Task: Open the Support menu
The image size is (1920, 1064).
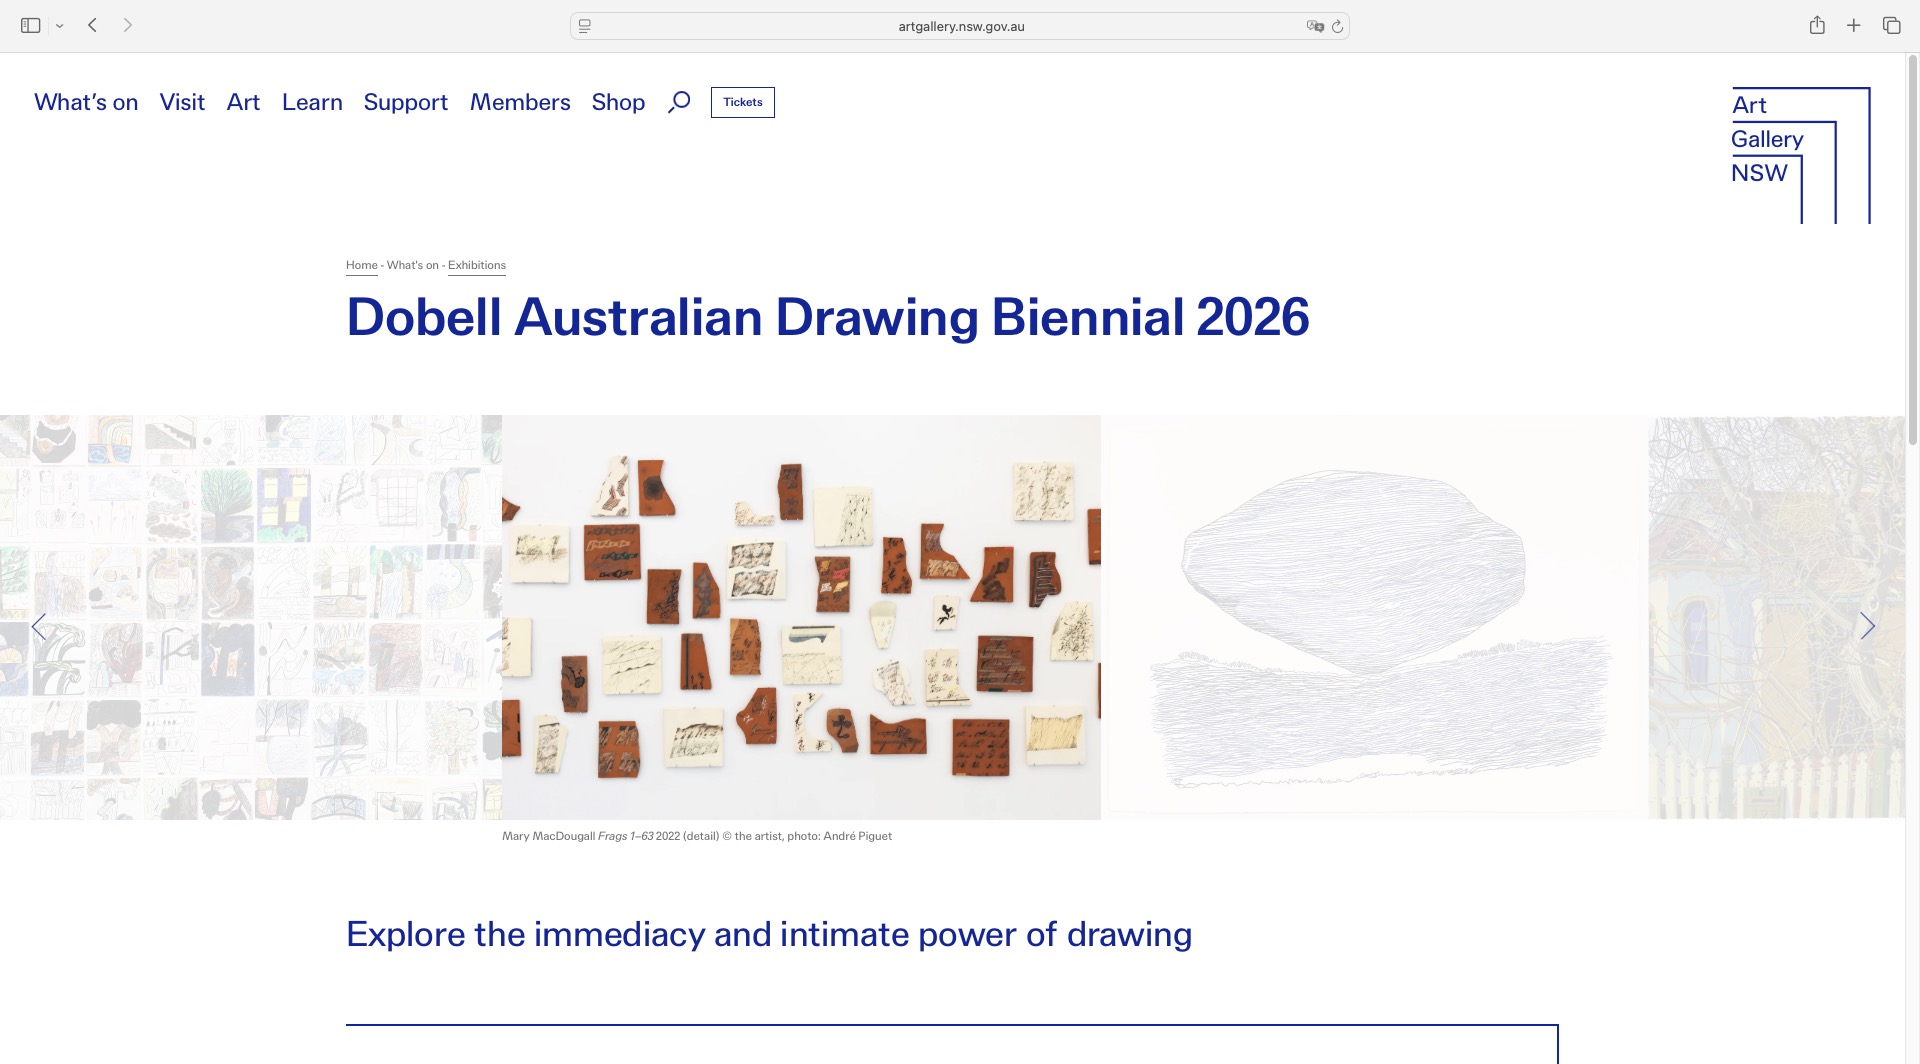Action: pos(405,103)
